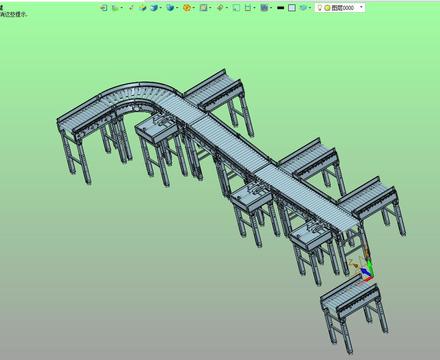Viewport: 440px width, 360px height.
Task: Click the green selection filter icon
Action: 115,8
